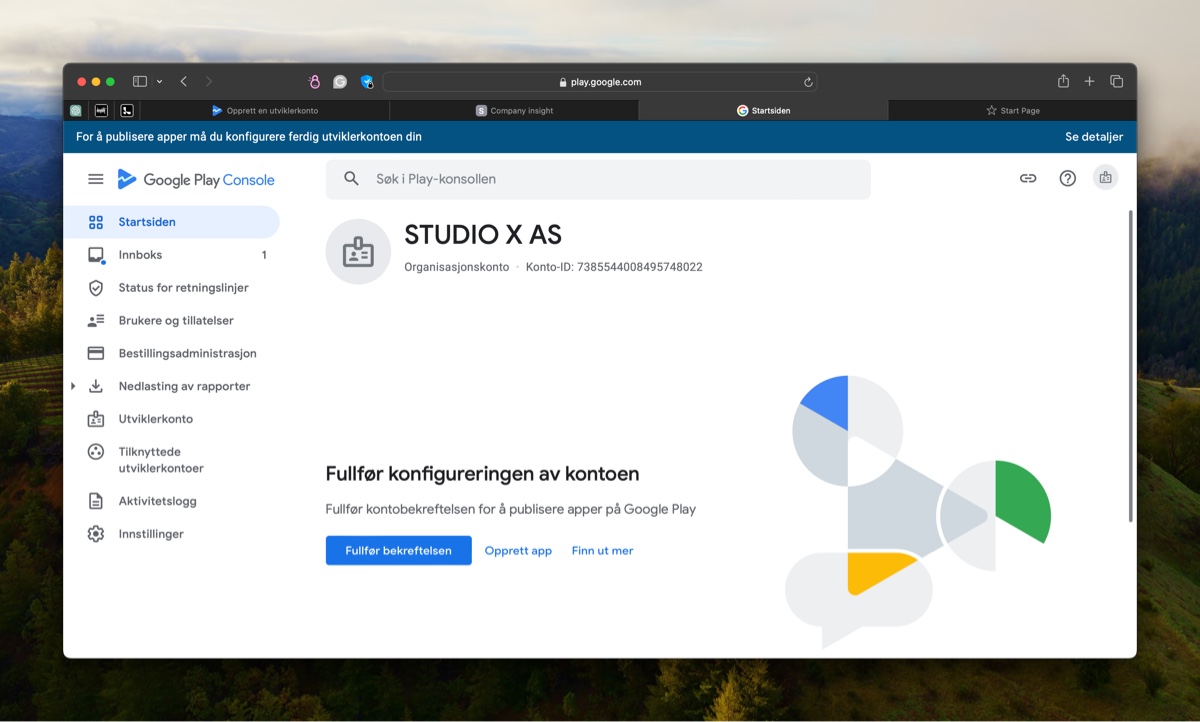The image size is (1200, 722).
Task: Open Utviklerkonto sidebar item
Action: coord(172,419)
